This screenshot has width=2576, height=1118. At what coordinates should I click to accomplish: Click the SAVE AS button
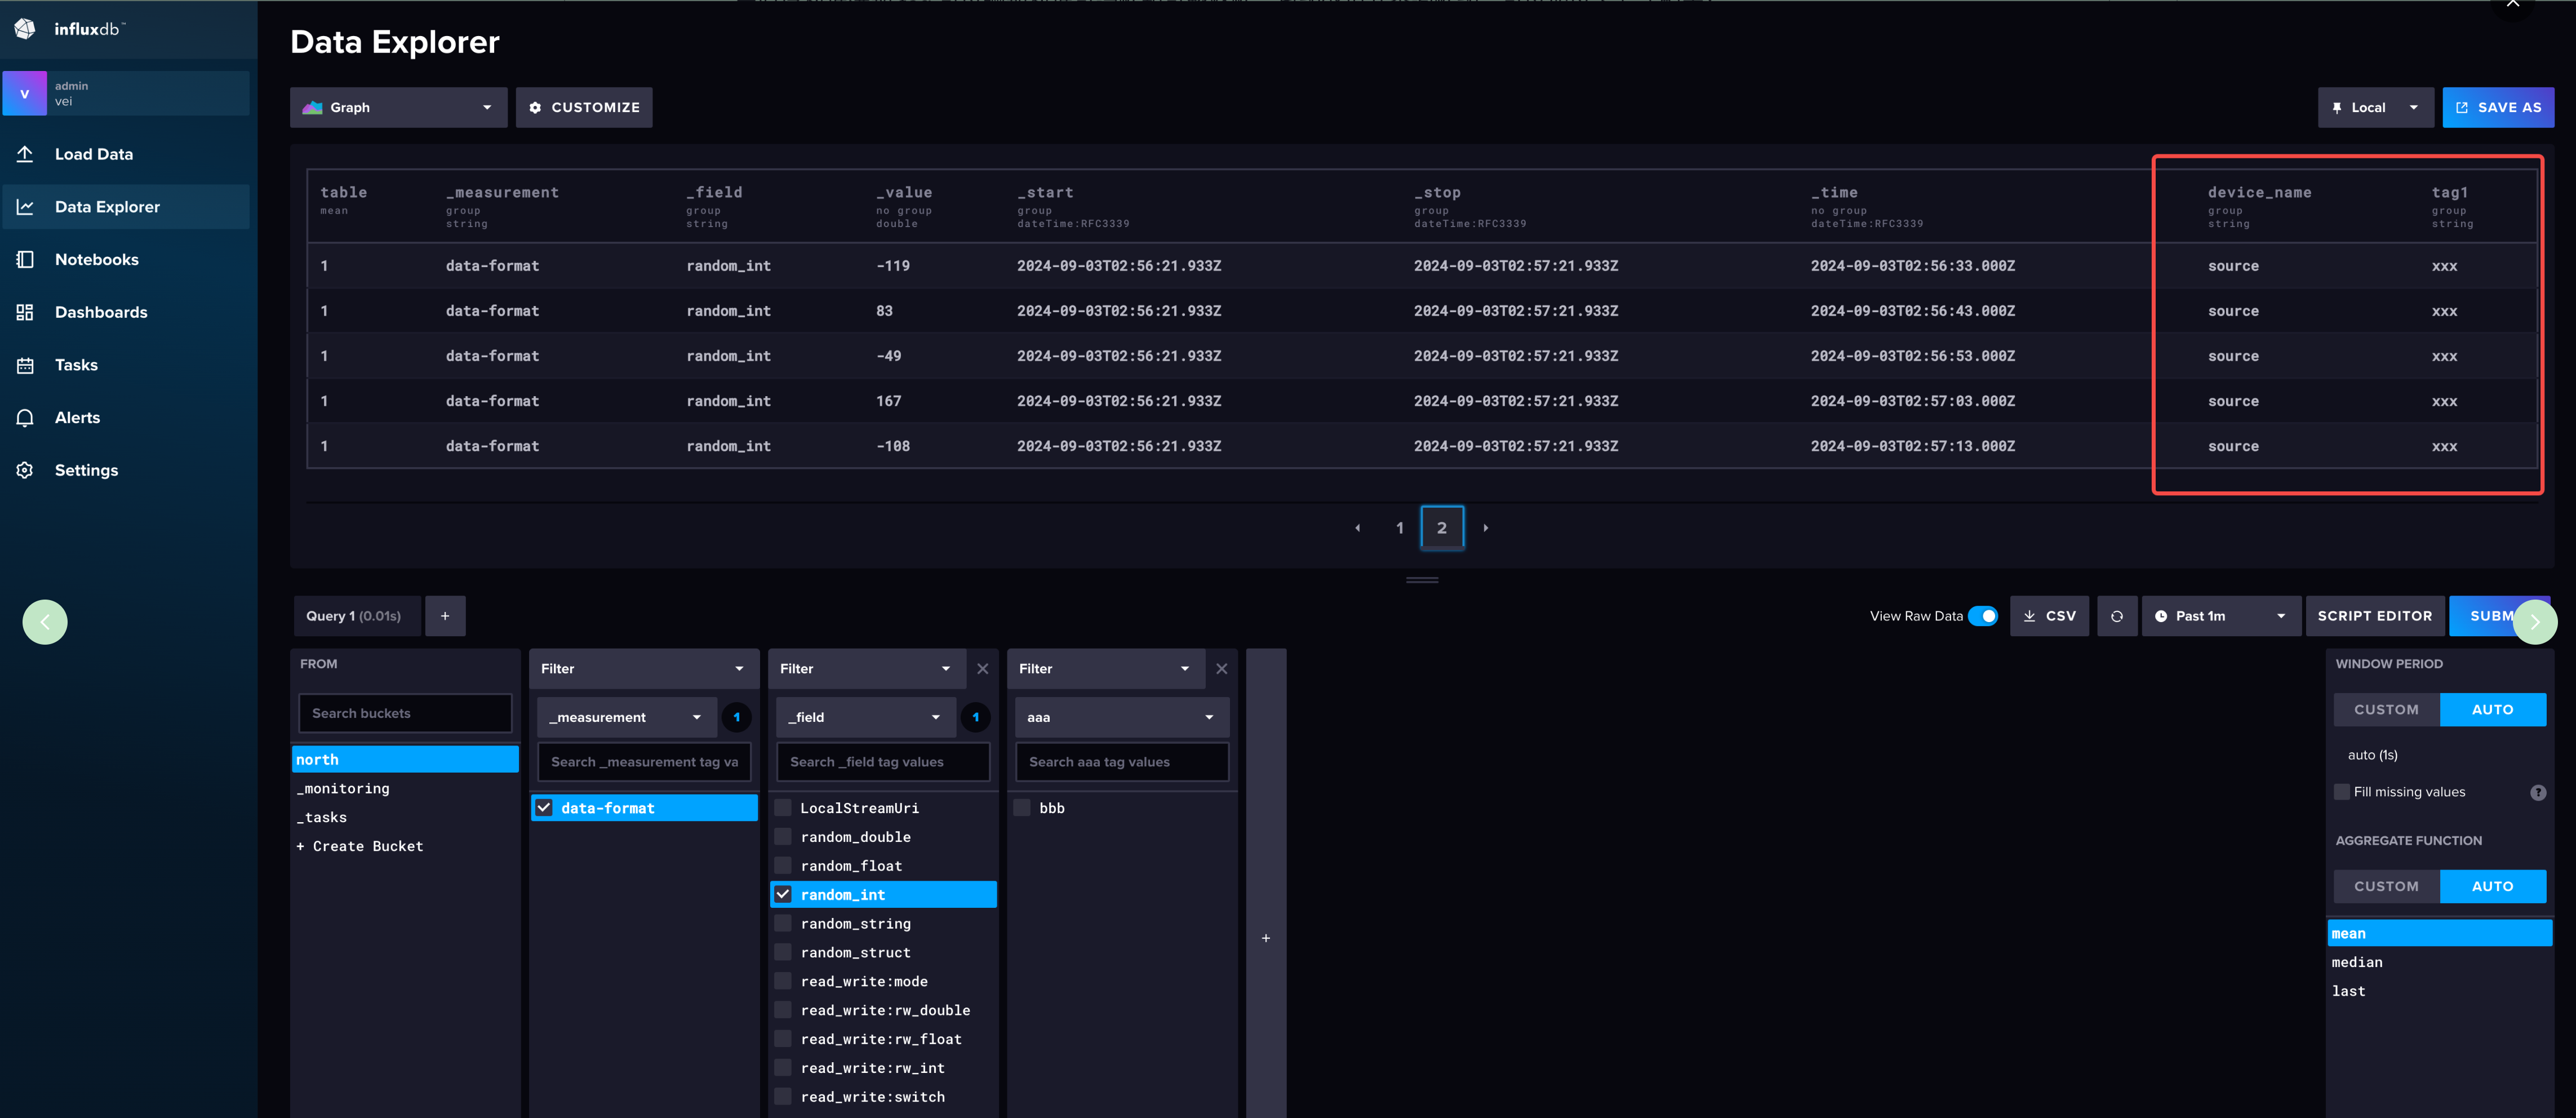pyautogui.click(x=2498, y=107)
